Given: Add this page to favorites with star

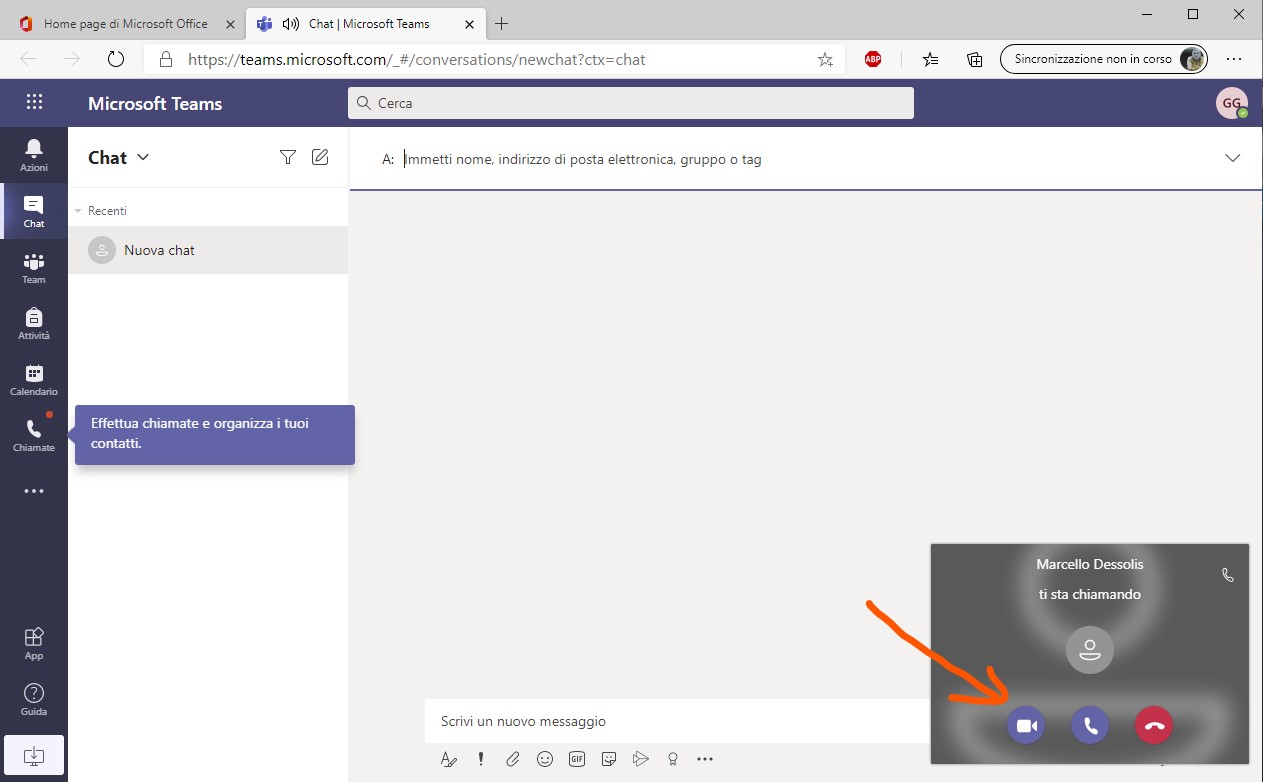Looking at the screenshot, I should 825,59.
